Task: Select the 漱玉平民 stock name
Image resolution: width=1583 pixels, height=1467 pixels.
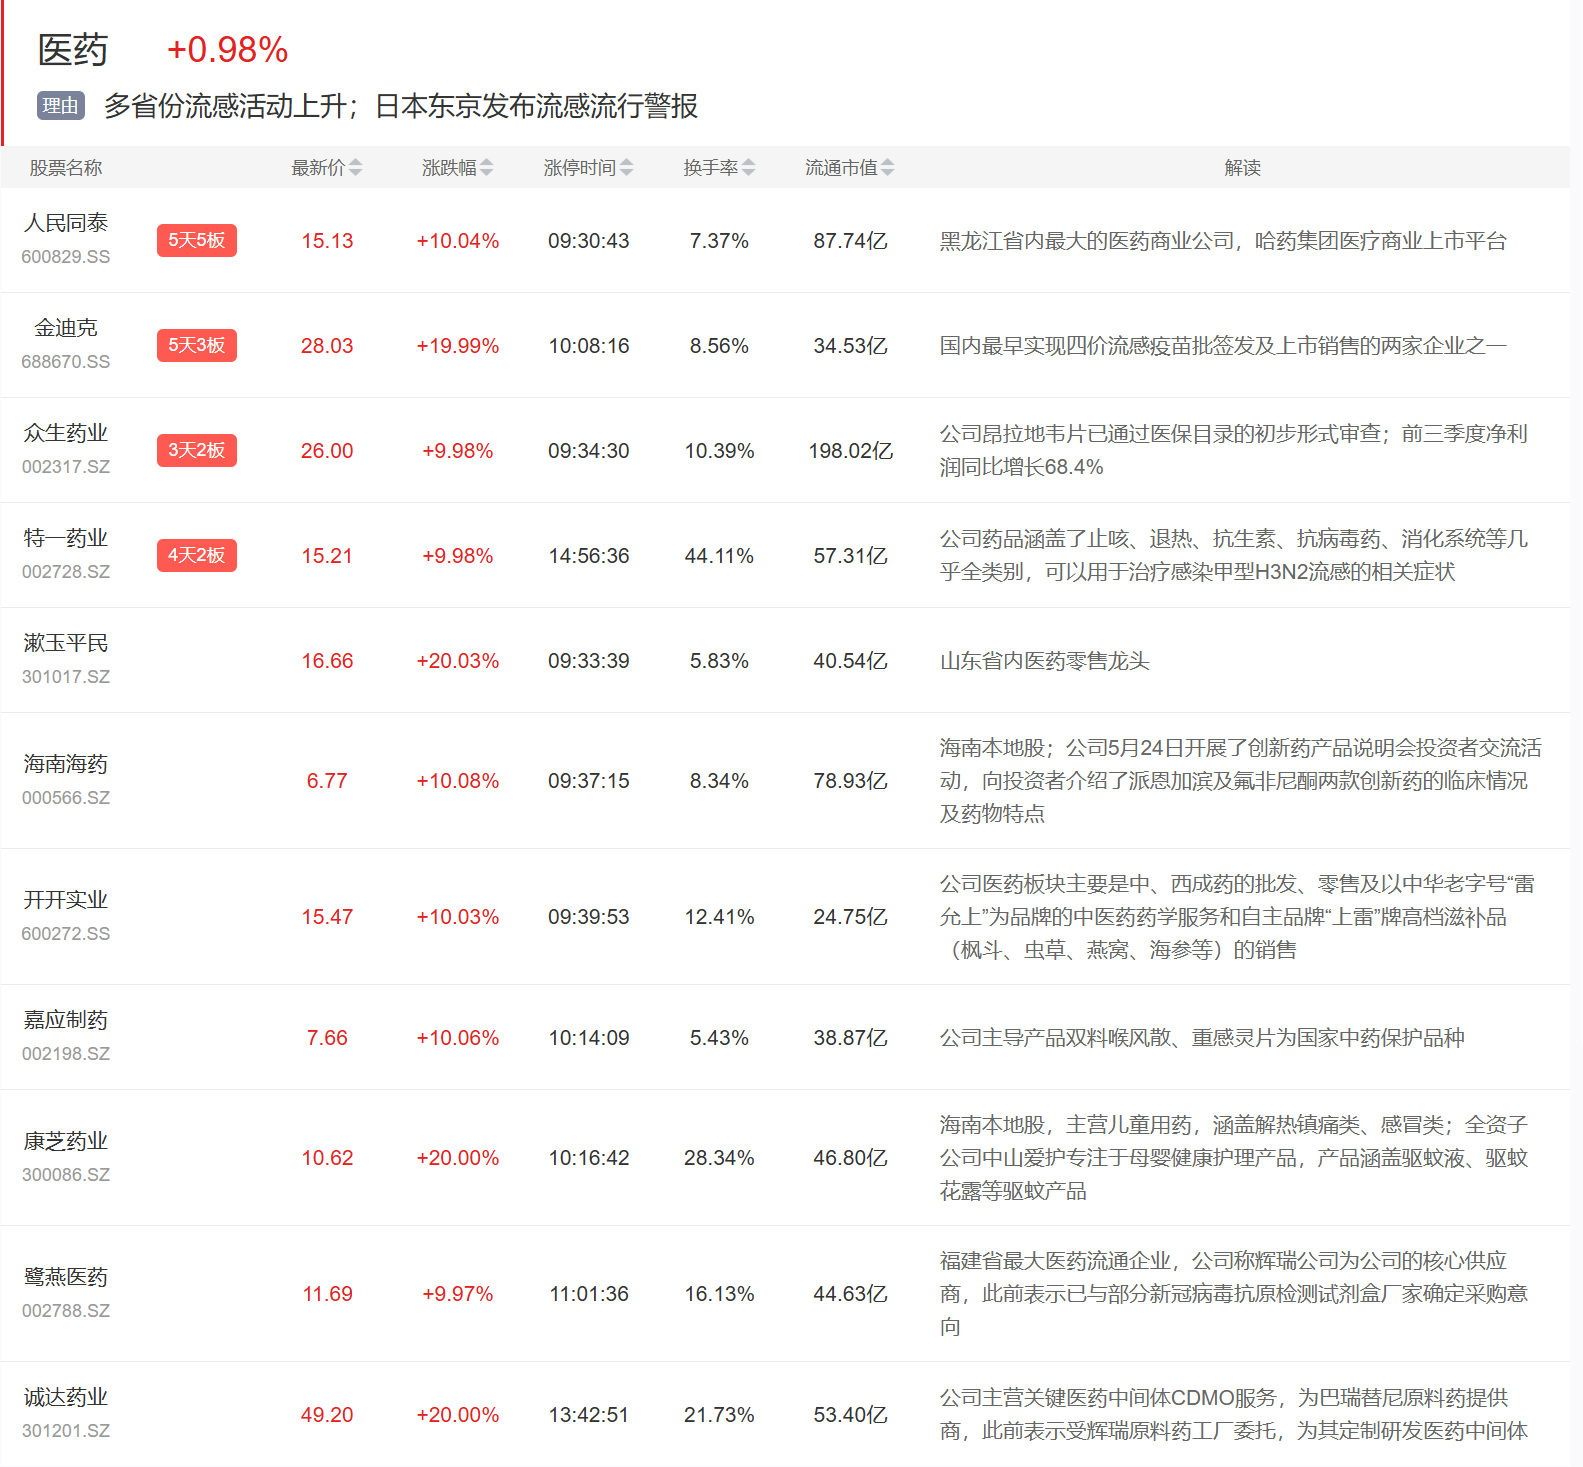Action: pyautogui.click(x=66, y=643)
